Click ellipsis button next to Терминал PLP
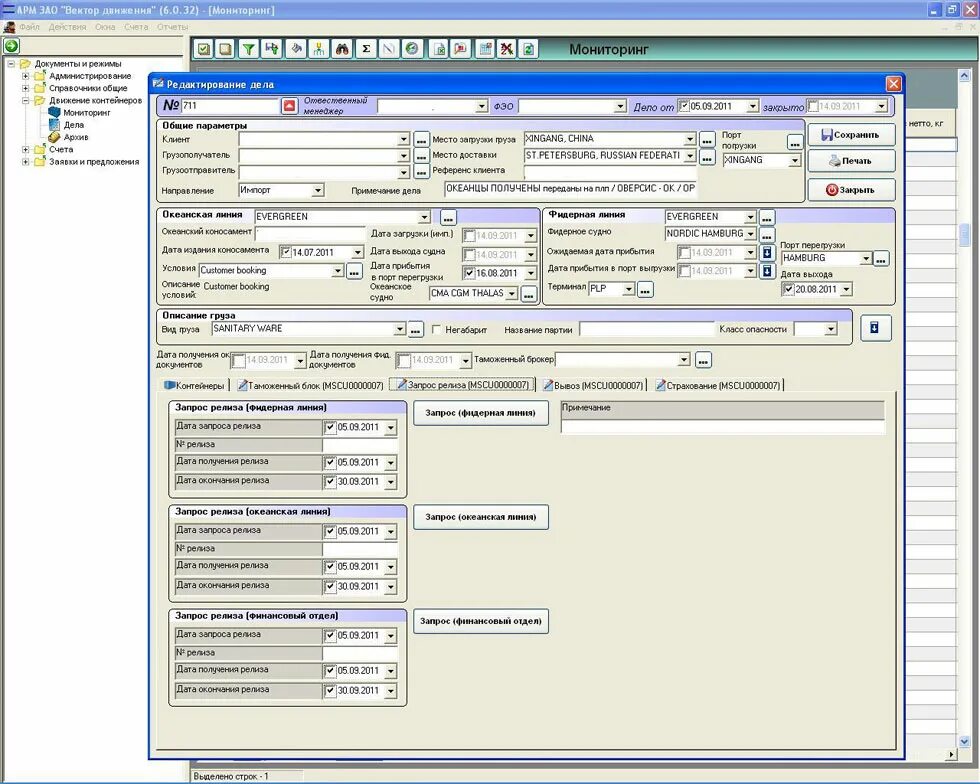Image resolution: width=980 pixels, height=784 pixels. [645, 289]
